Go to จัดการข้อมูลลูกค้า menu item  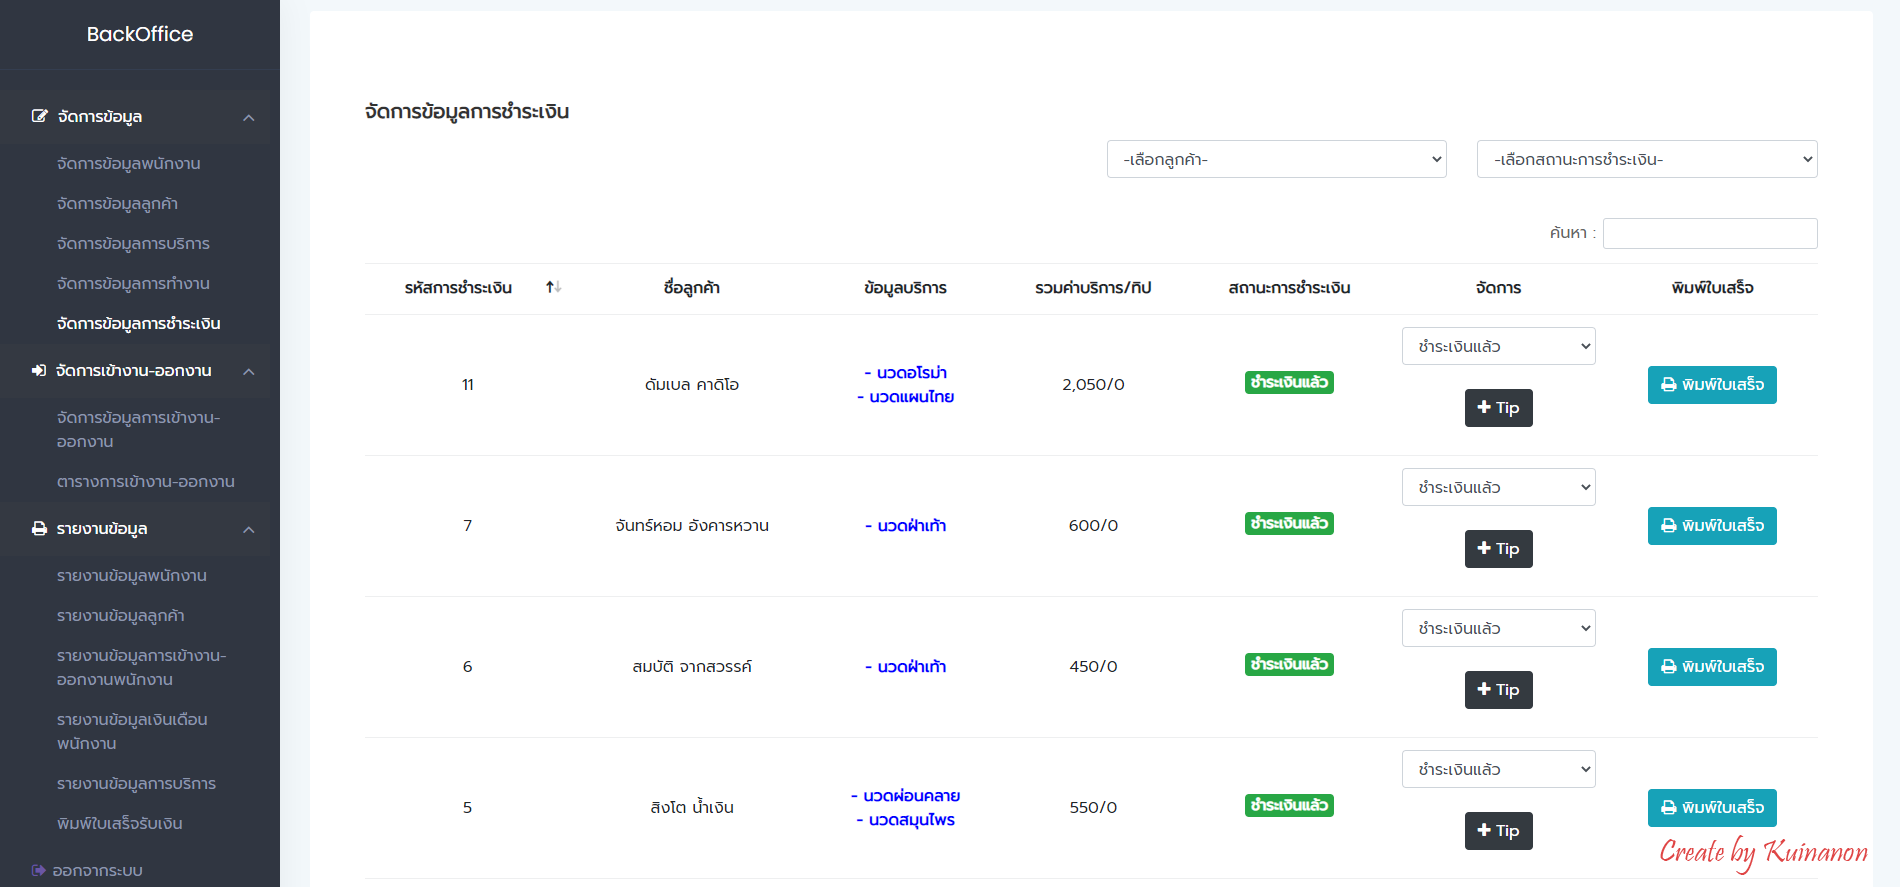(118, 204)
